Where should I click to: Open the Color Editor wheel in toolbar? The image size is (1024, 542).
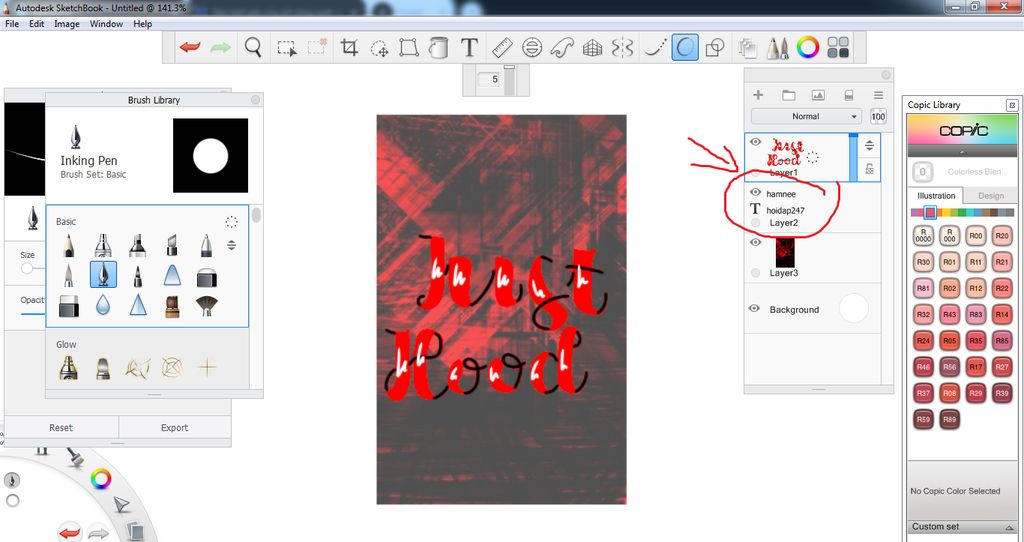[x=808, y=48]
